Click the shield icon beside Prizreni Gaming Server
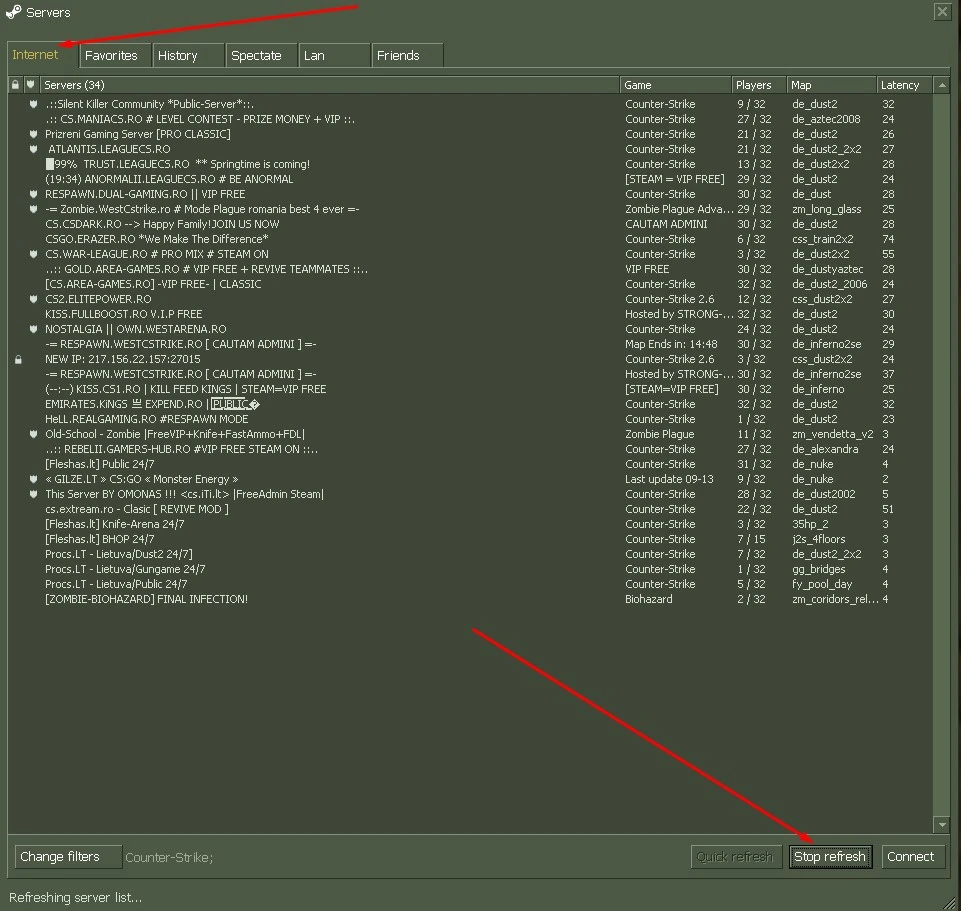The width and height of the screenshot is (961, 911). point(34,134)
